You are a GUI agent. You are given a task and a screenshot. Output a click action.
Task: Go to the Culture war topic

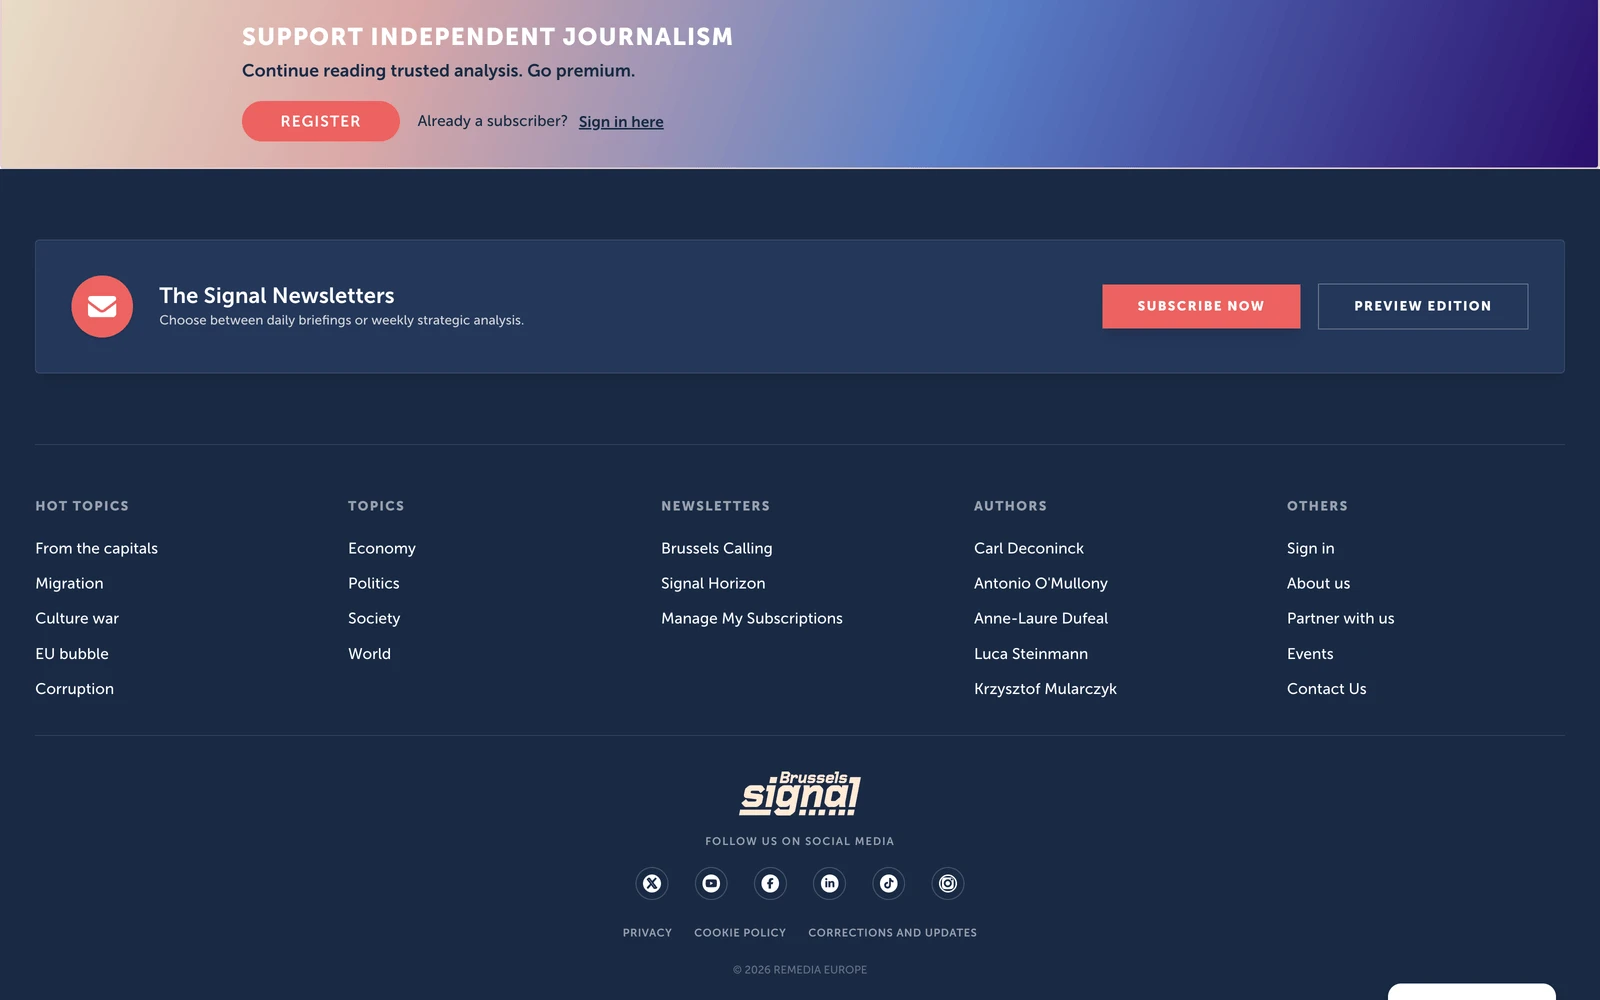tap(77, 618)
